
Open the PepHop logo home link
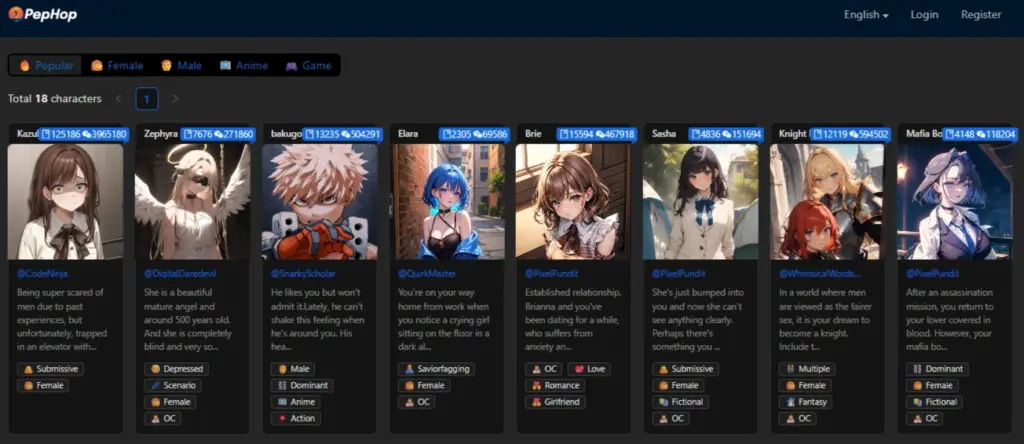click(x=43, y=14)
